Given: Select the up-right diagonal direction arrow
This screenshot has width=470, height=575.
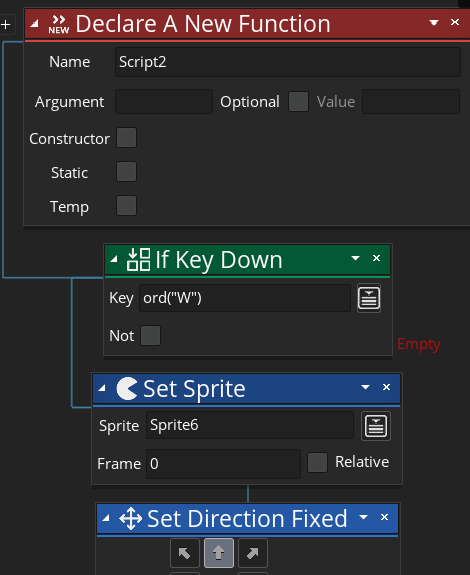Looking at the screenshot, I should pyautogui.click(x=253, y=553).
